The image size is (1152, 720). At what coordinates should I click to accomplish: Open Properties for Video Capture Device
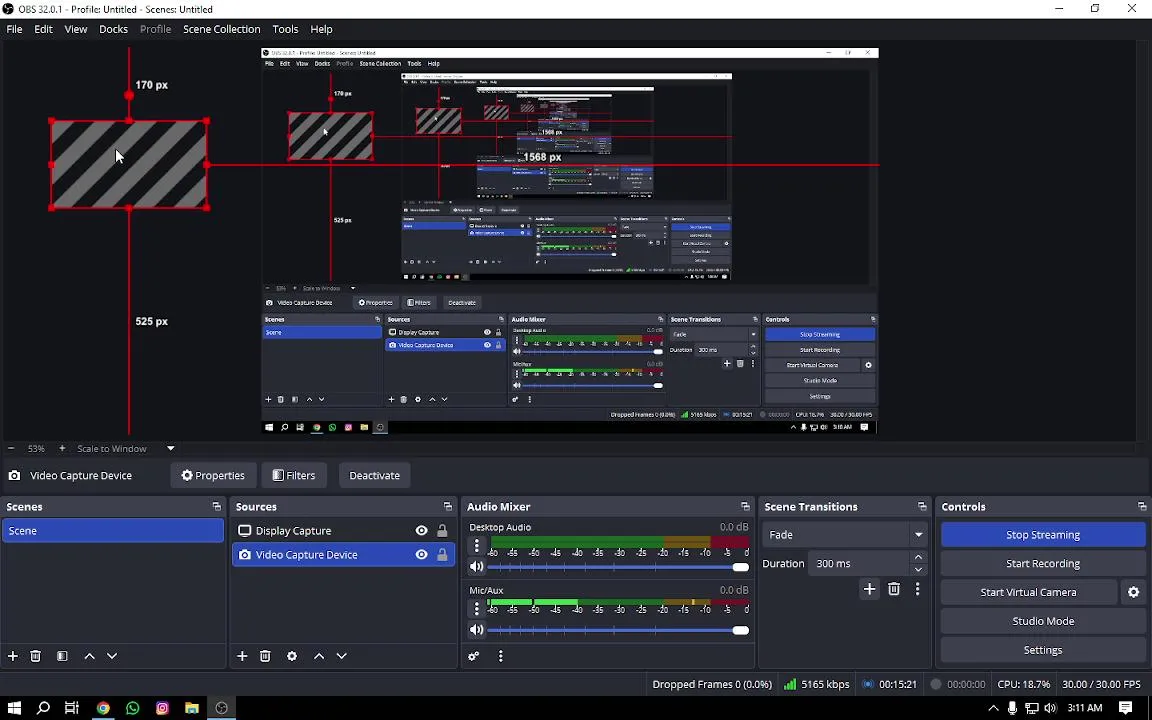pyautogui.click(x=213, y=475)
